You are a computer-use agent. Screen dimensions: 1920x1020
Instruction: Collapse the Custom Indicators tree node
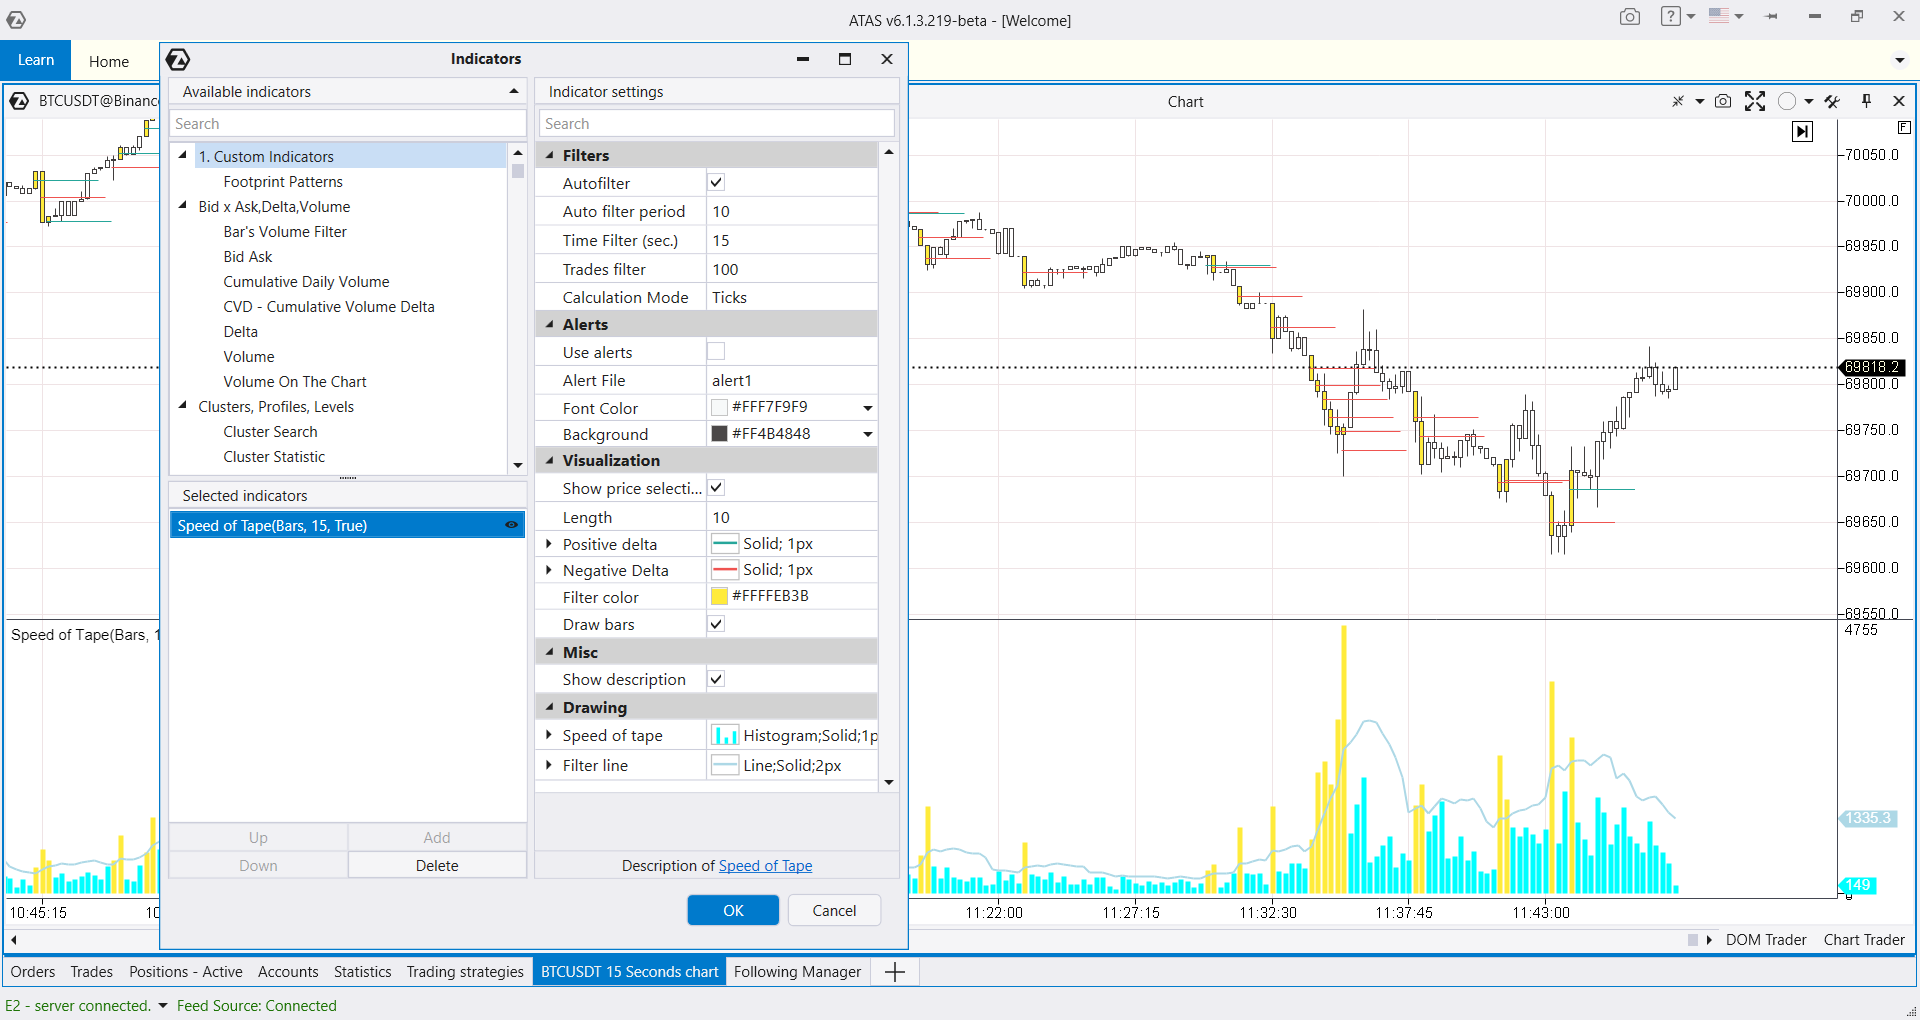[183, 155]
